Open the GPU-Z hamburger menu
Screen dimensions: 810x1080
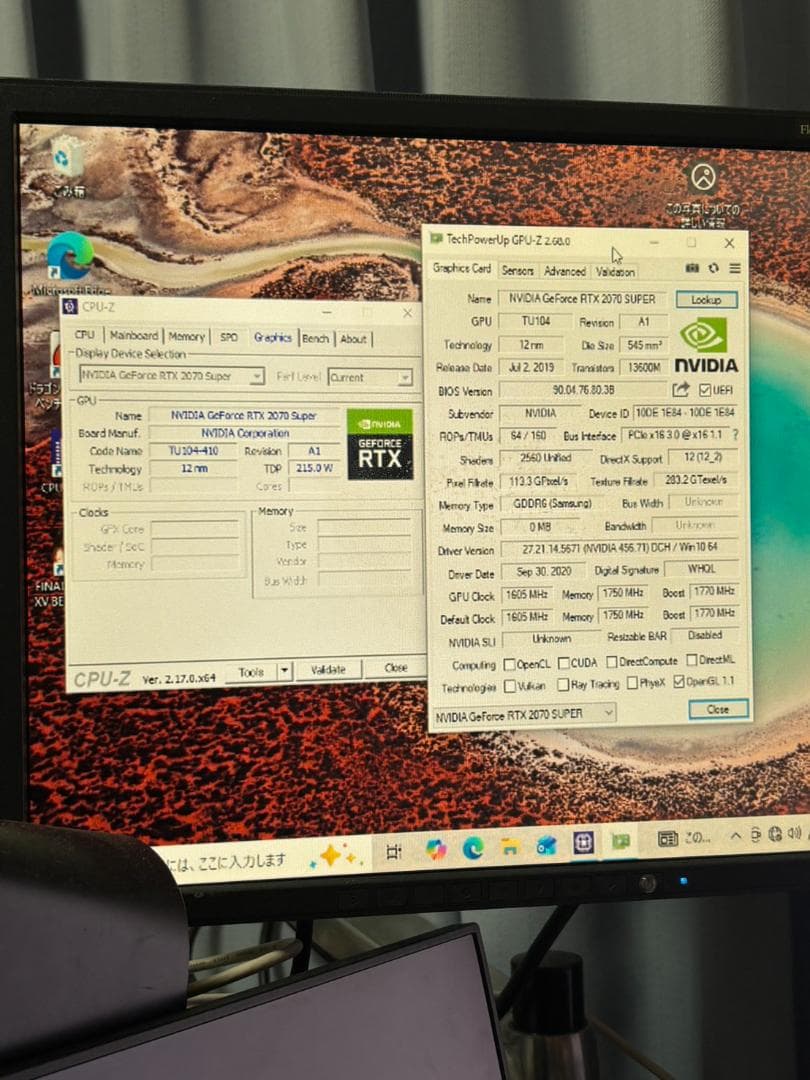point(735,268)
